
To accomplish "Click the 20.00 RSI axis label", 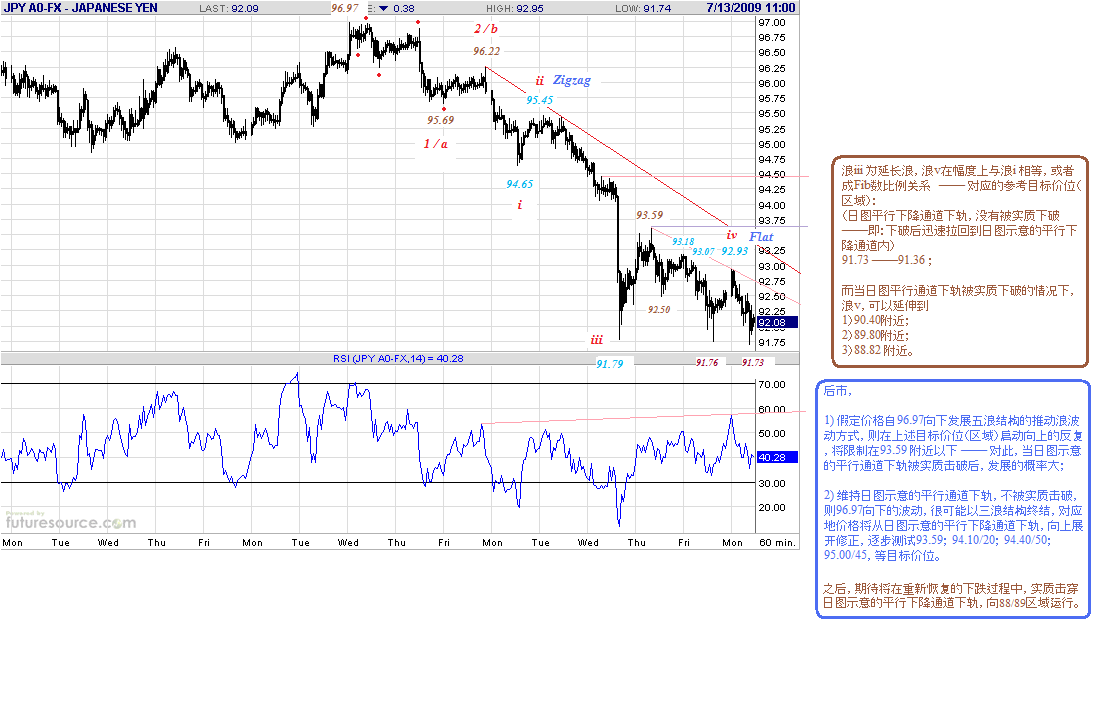I will tap(772, 508).
